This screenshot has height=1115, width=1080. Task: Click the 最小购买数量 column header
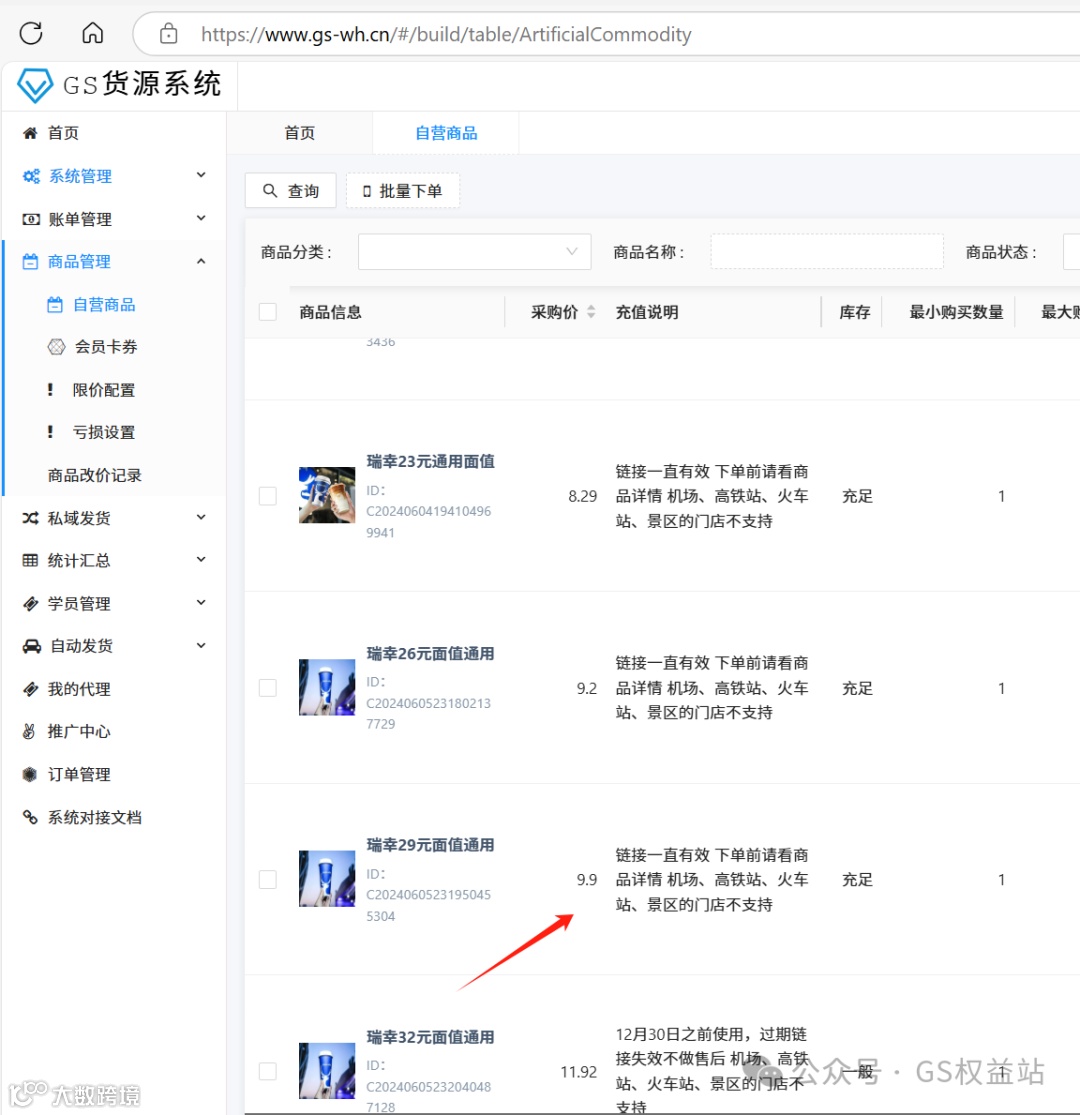(956, 311)
